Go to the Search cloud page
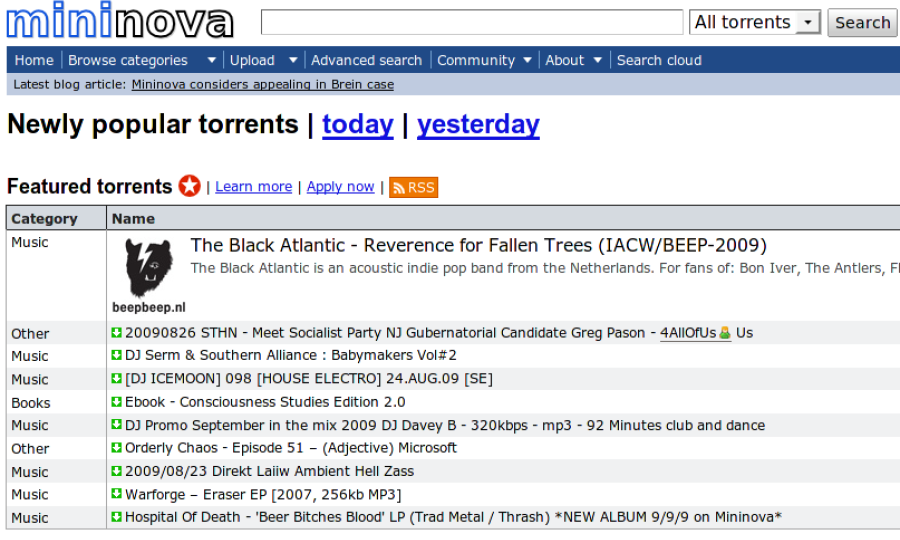 tap(659, 60)
